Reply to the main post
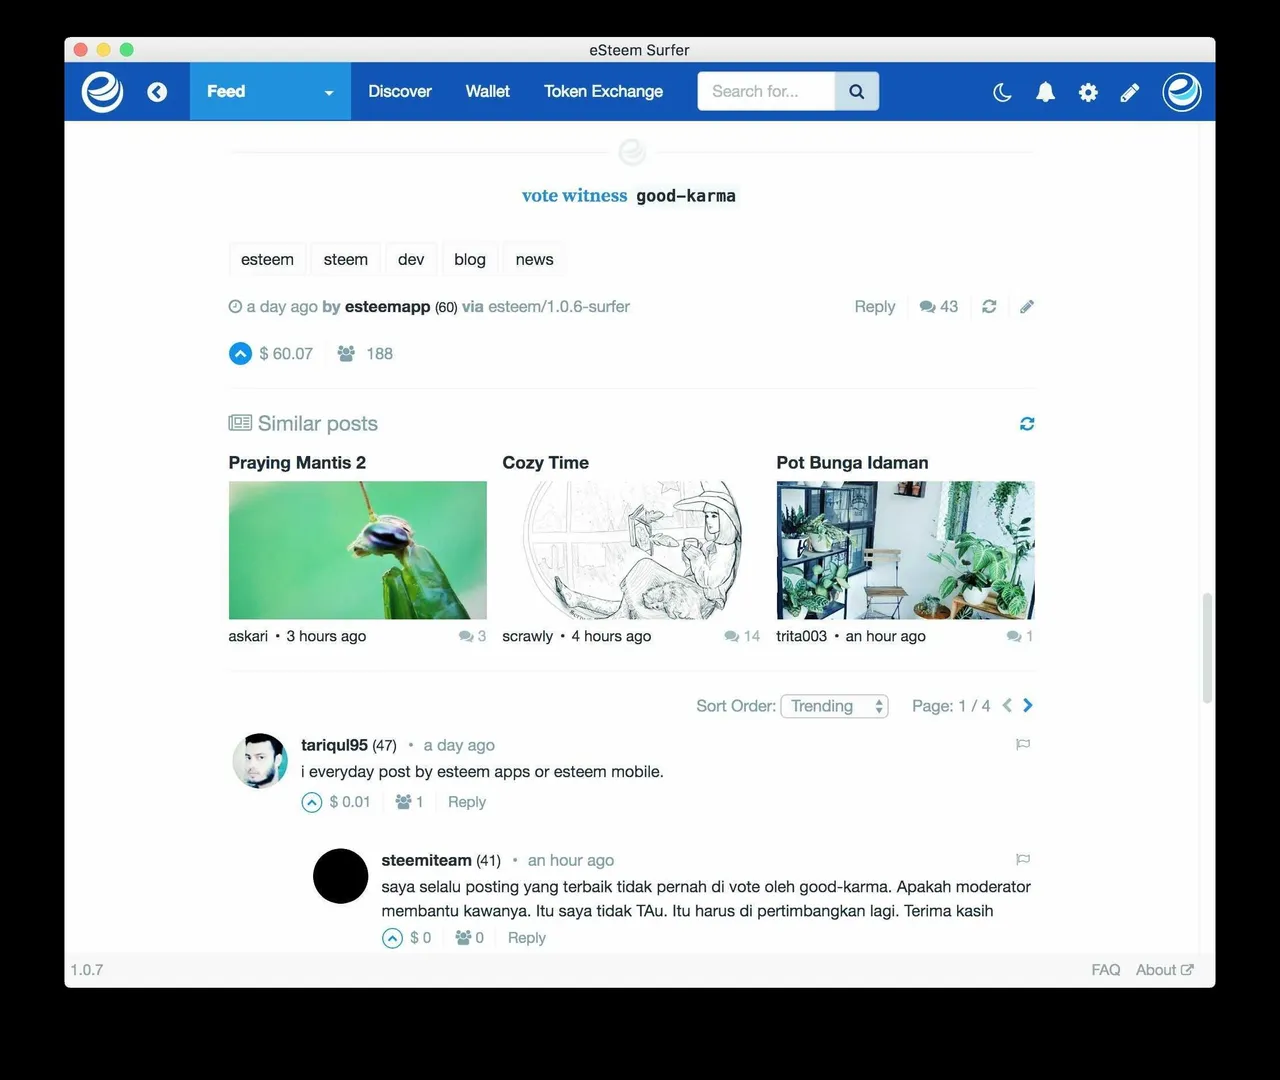This screenshot has height=1080, width=1280. point(875,307)
